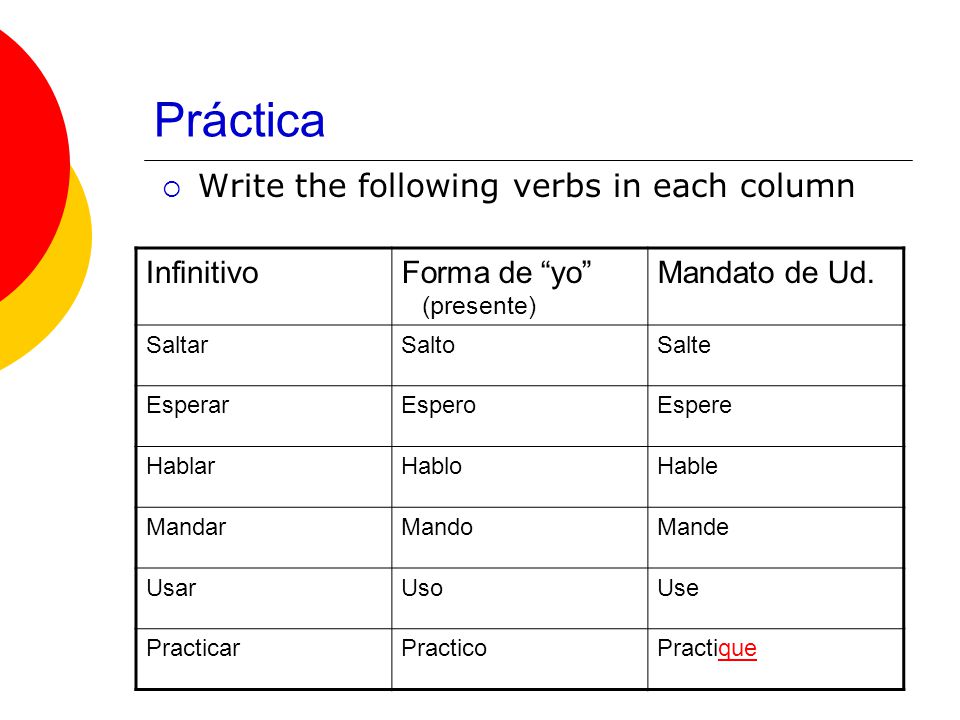Select the Infinitivo column header
This screenshot has height=720, width=960.
click(263, 287)
